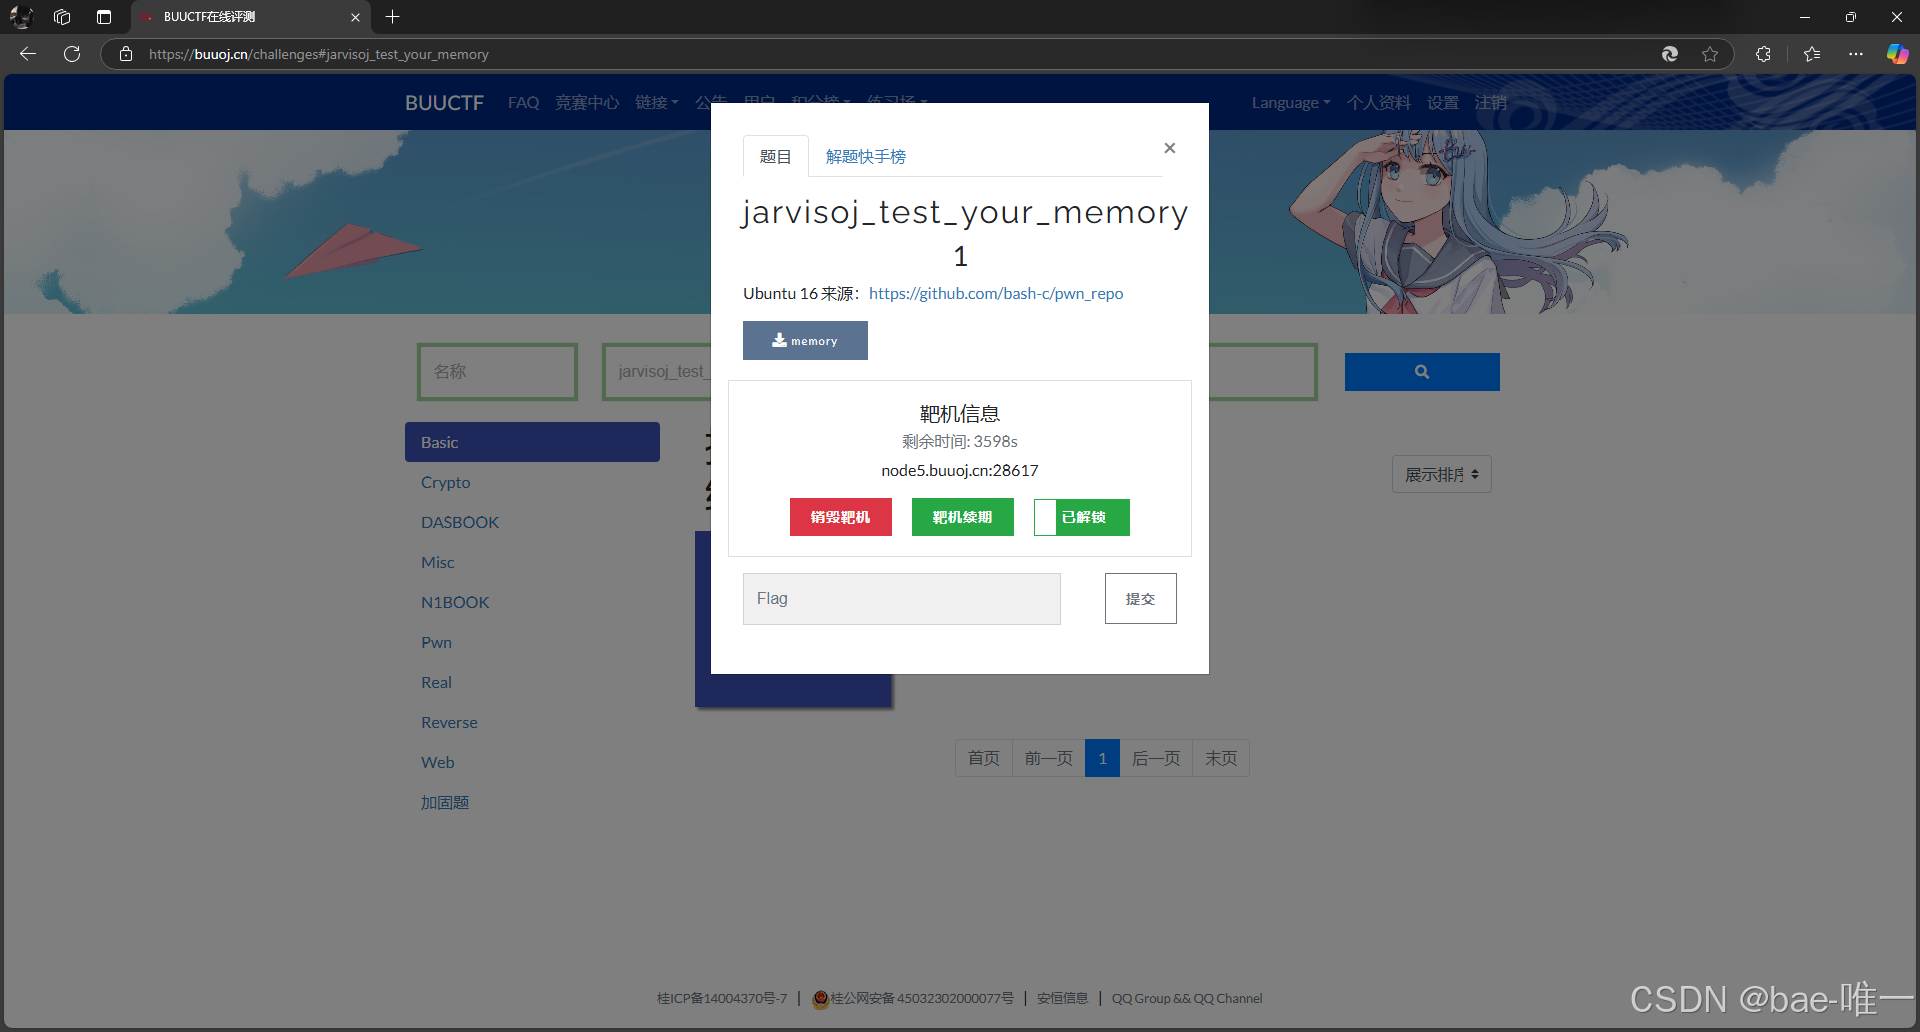This screenshot has height=1032, width=1920.
Task: Open the browser extensions panel icon
Action: 1763,54
